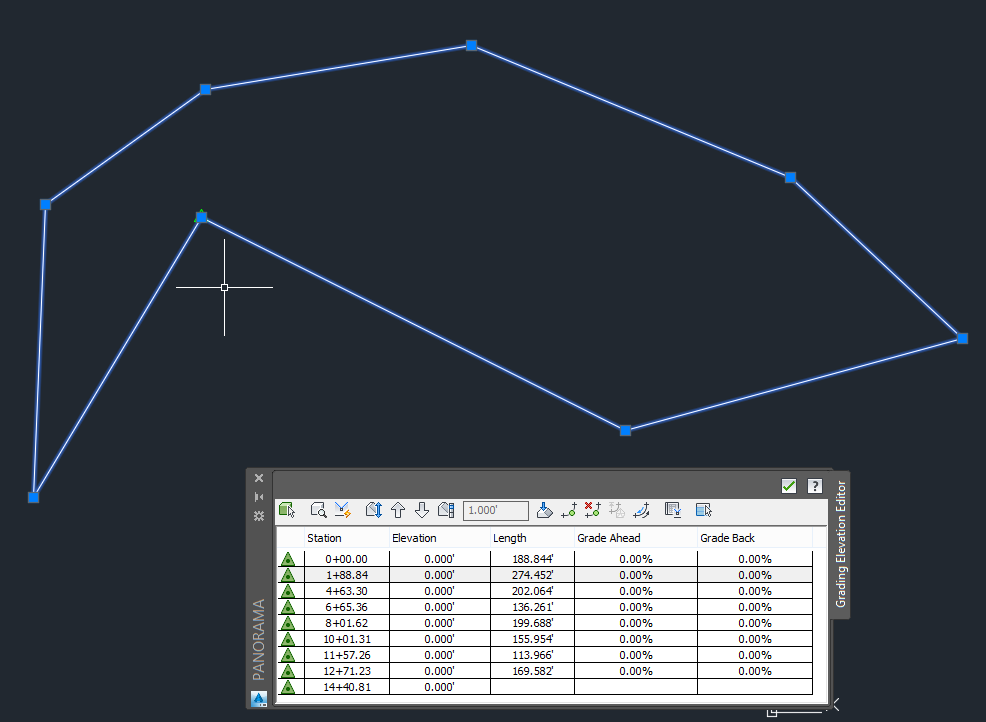This screenshot has height=722, width=986.
Task: Click the Panorama Autodesk logo icon
Action: [x=259, y=699]
